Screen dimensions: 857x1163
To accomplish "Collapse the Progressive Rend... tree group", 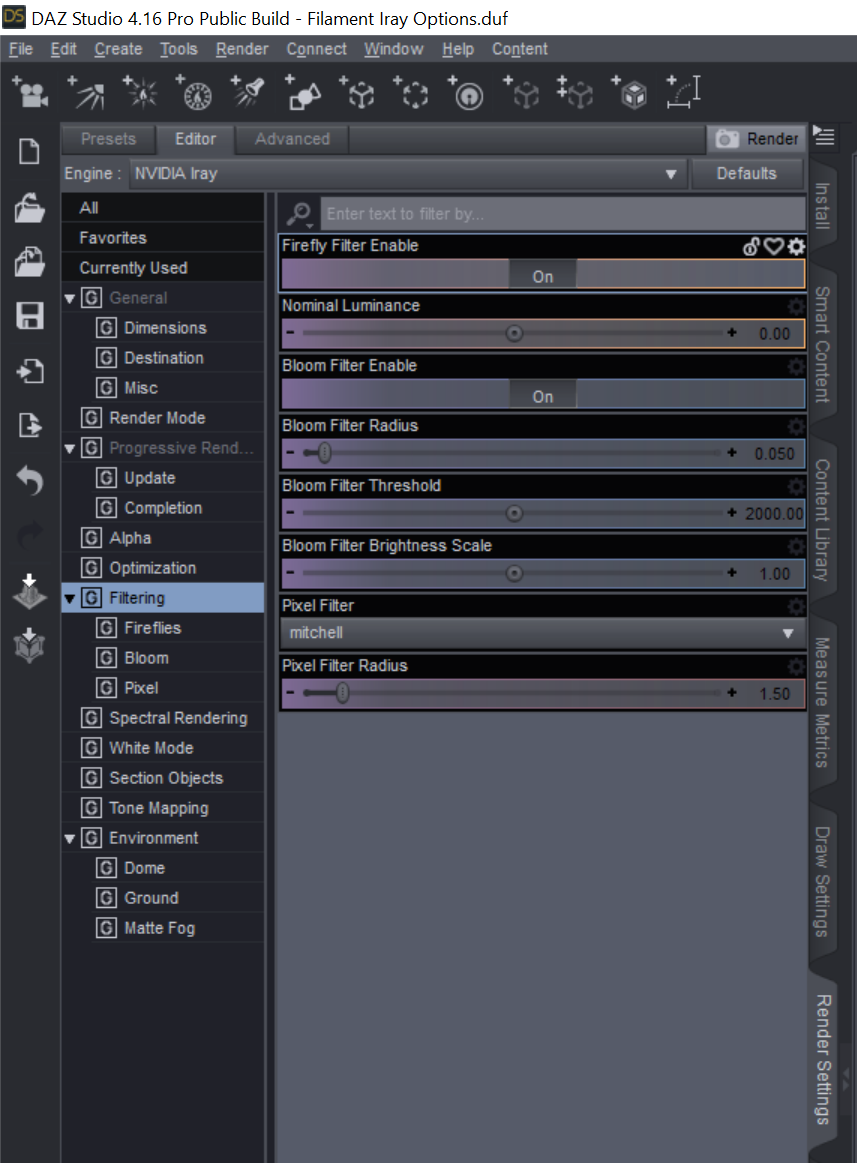I will tap(70, 449).
